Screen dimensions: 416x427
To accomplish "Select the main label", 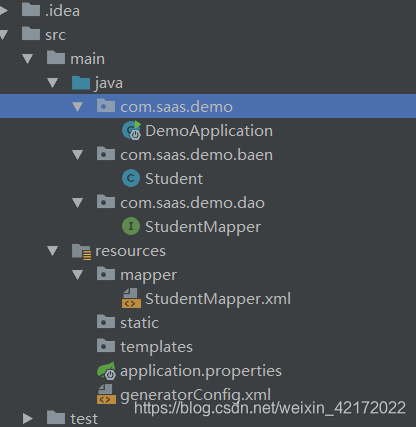I will [87, 59].
